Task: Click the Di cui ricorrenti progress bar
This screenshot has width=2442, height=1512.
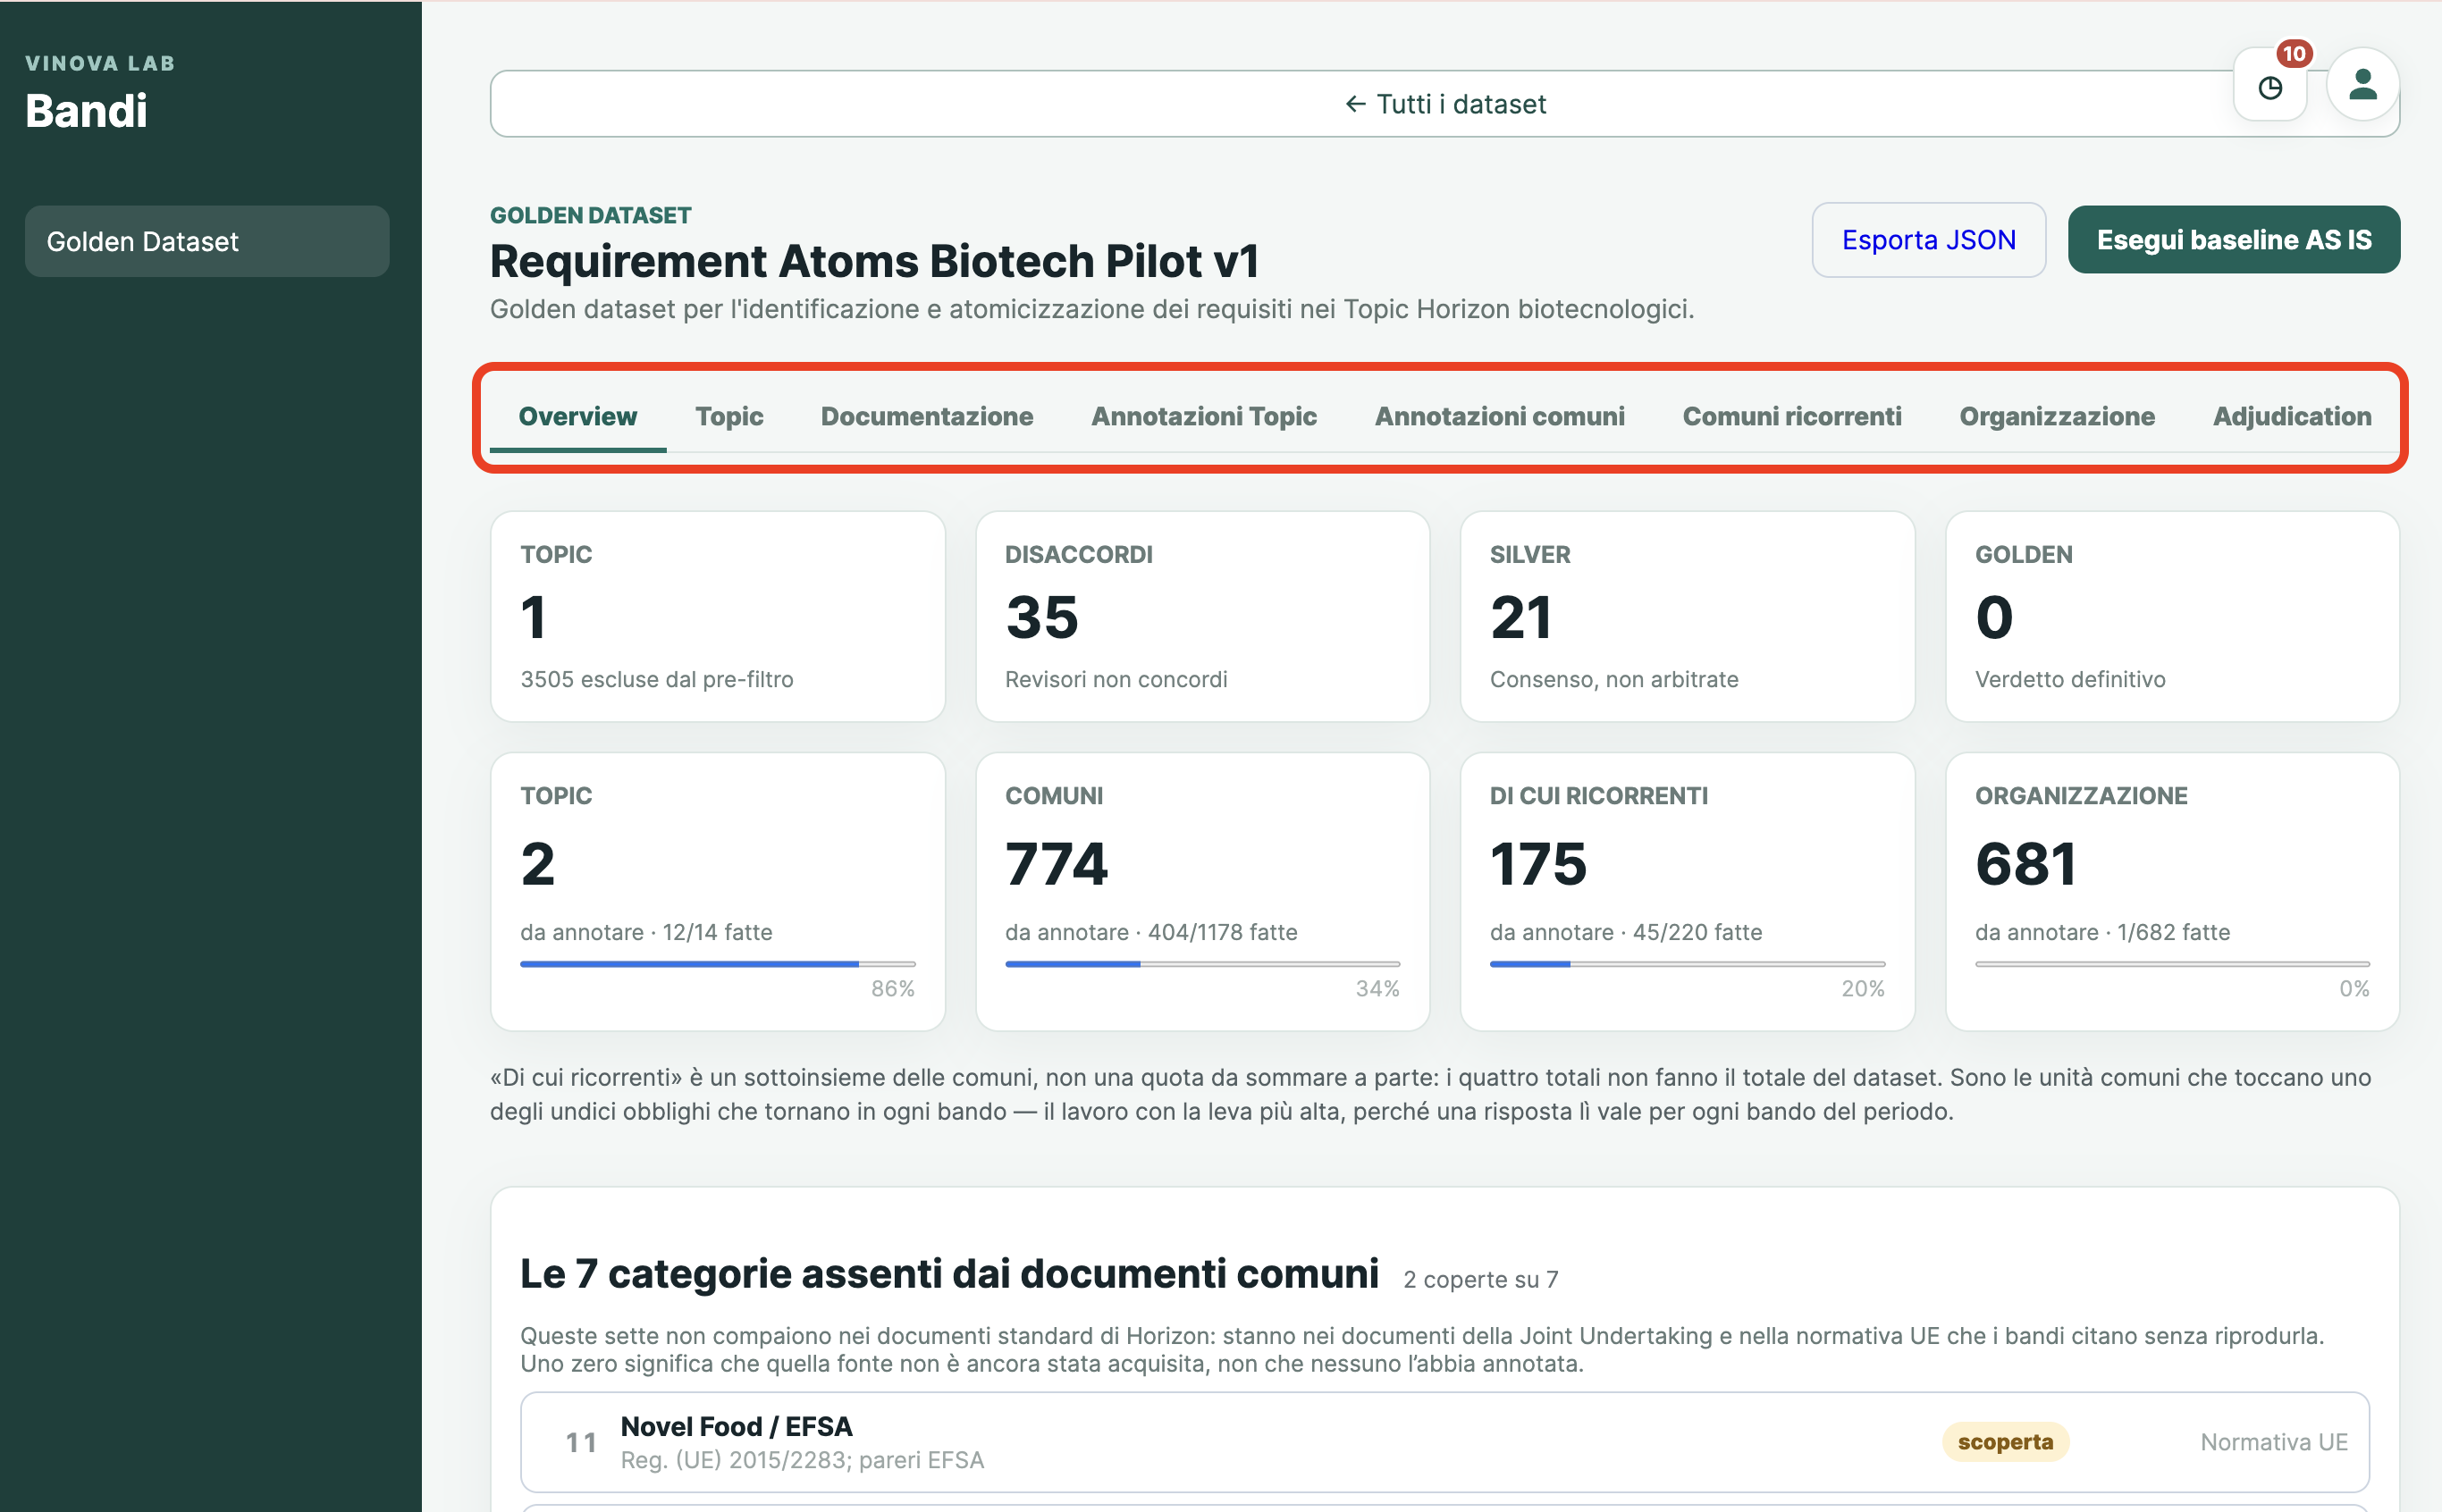Action: click(x=1687, y=964)
